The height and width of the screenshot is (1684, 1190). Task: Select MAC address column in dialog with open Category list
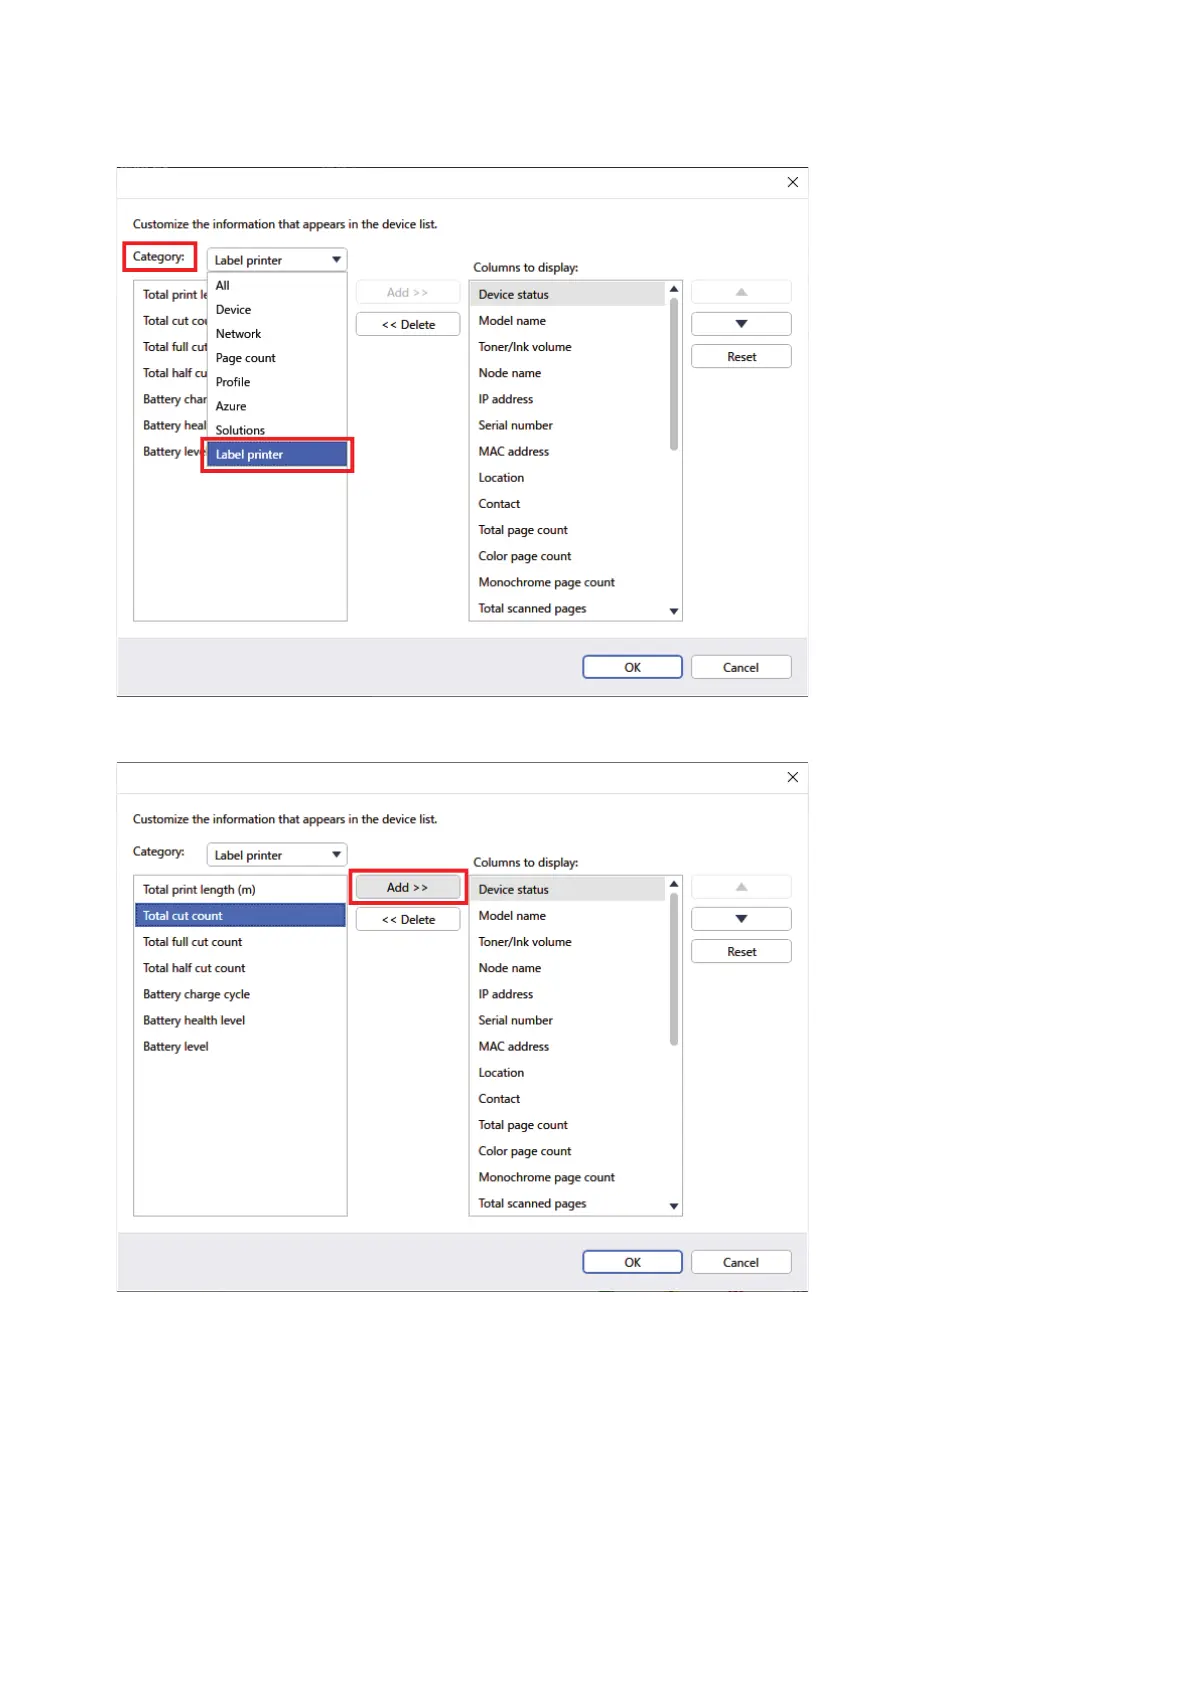[x=568, y=451]
